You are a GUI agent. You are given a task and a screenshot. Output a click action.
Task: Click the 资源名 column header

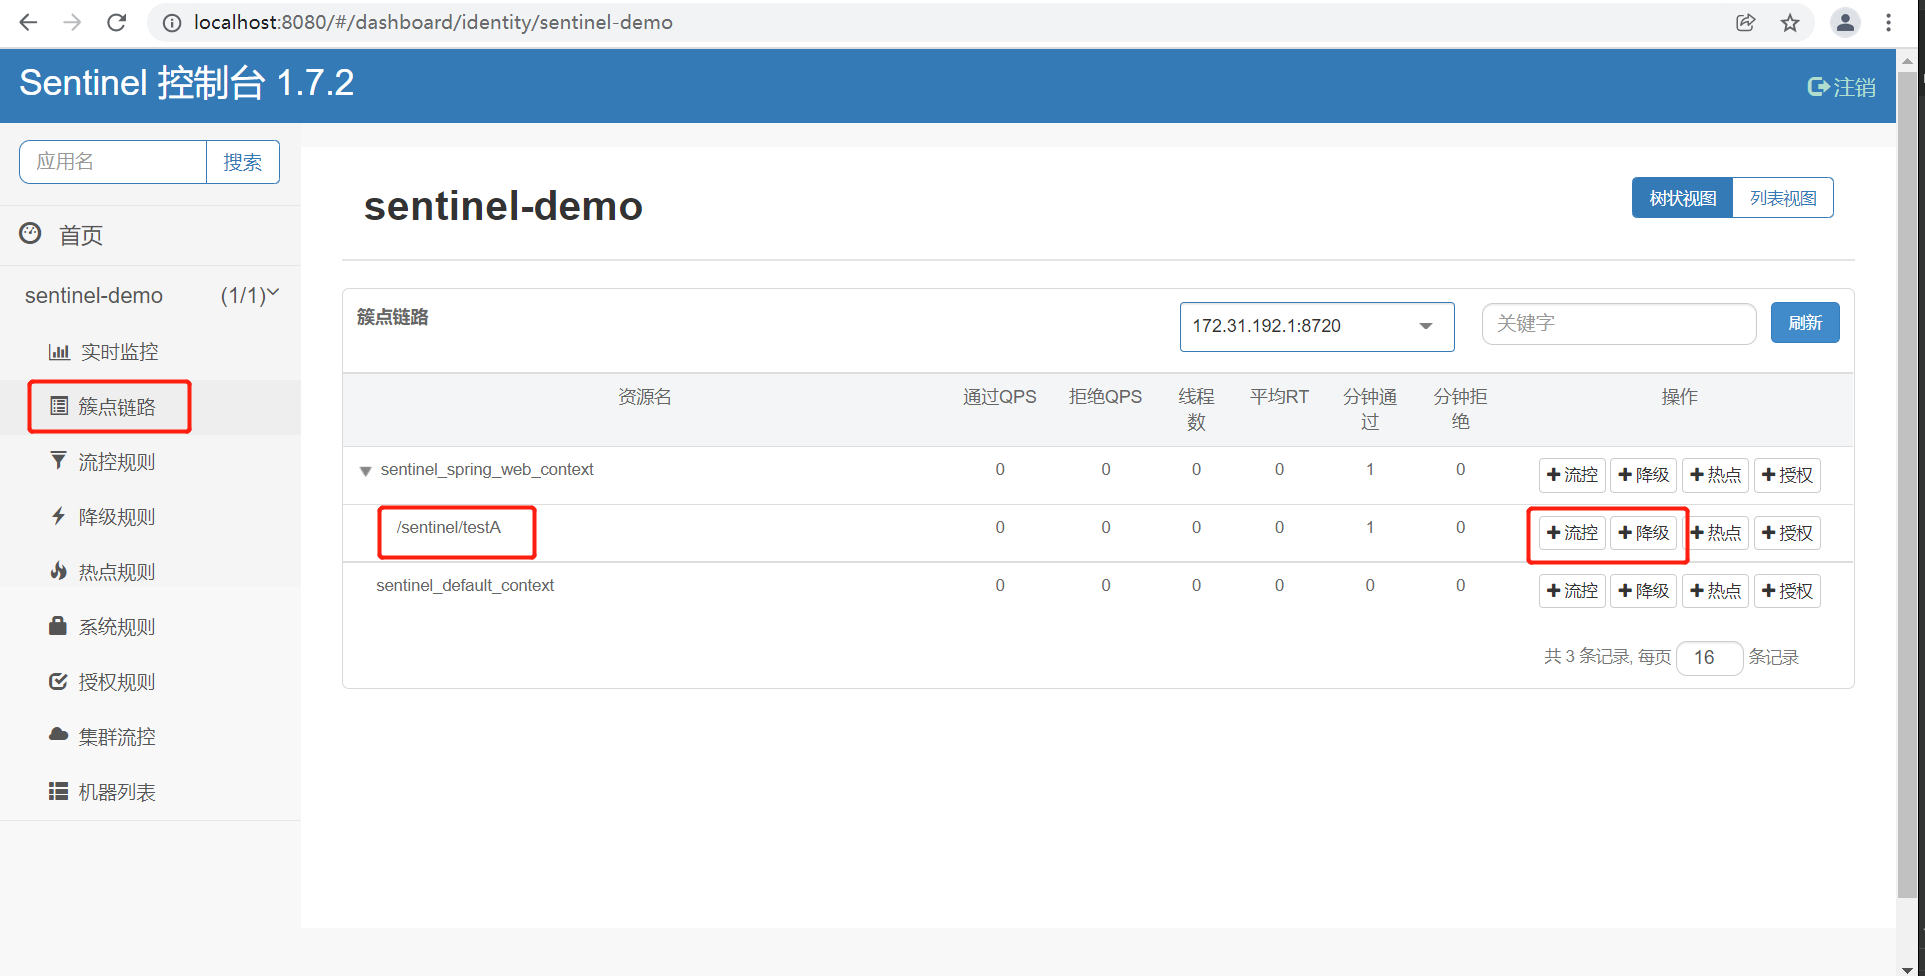pyautogui.click(x=645, y=397)
